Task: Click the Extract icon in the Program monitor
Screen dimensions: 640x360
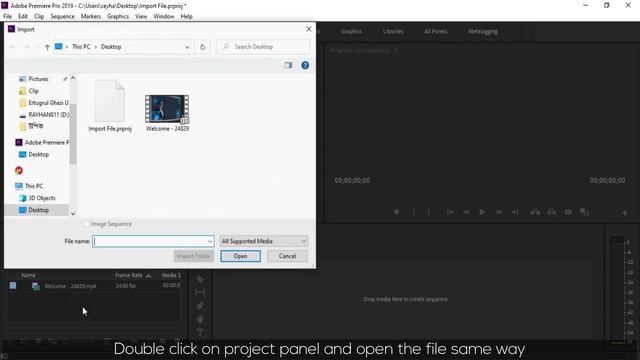Action: tap(551, 212)
